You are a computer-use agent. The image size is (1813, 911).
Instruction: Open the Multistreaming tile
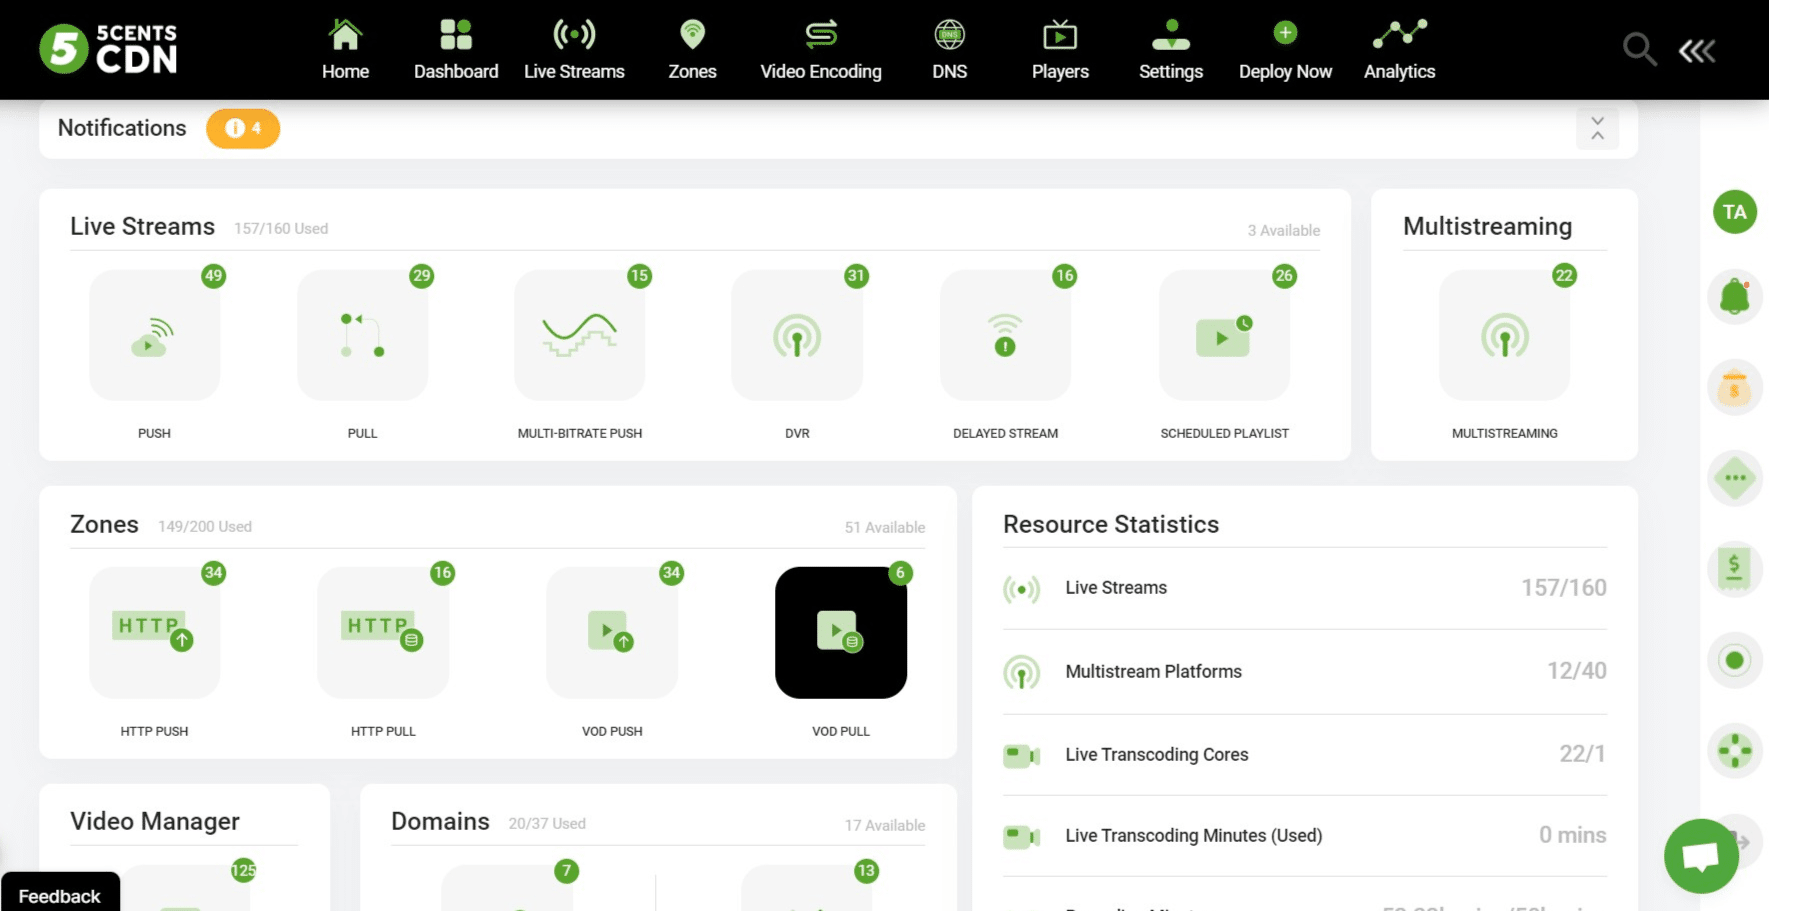(1504, 335)
